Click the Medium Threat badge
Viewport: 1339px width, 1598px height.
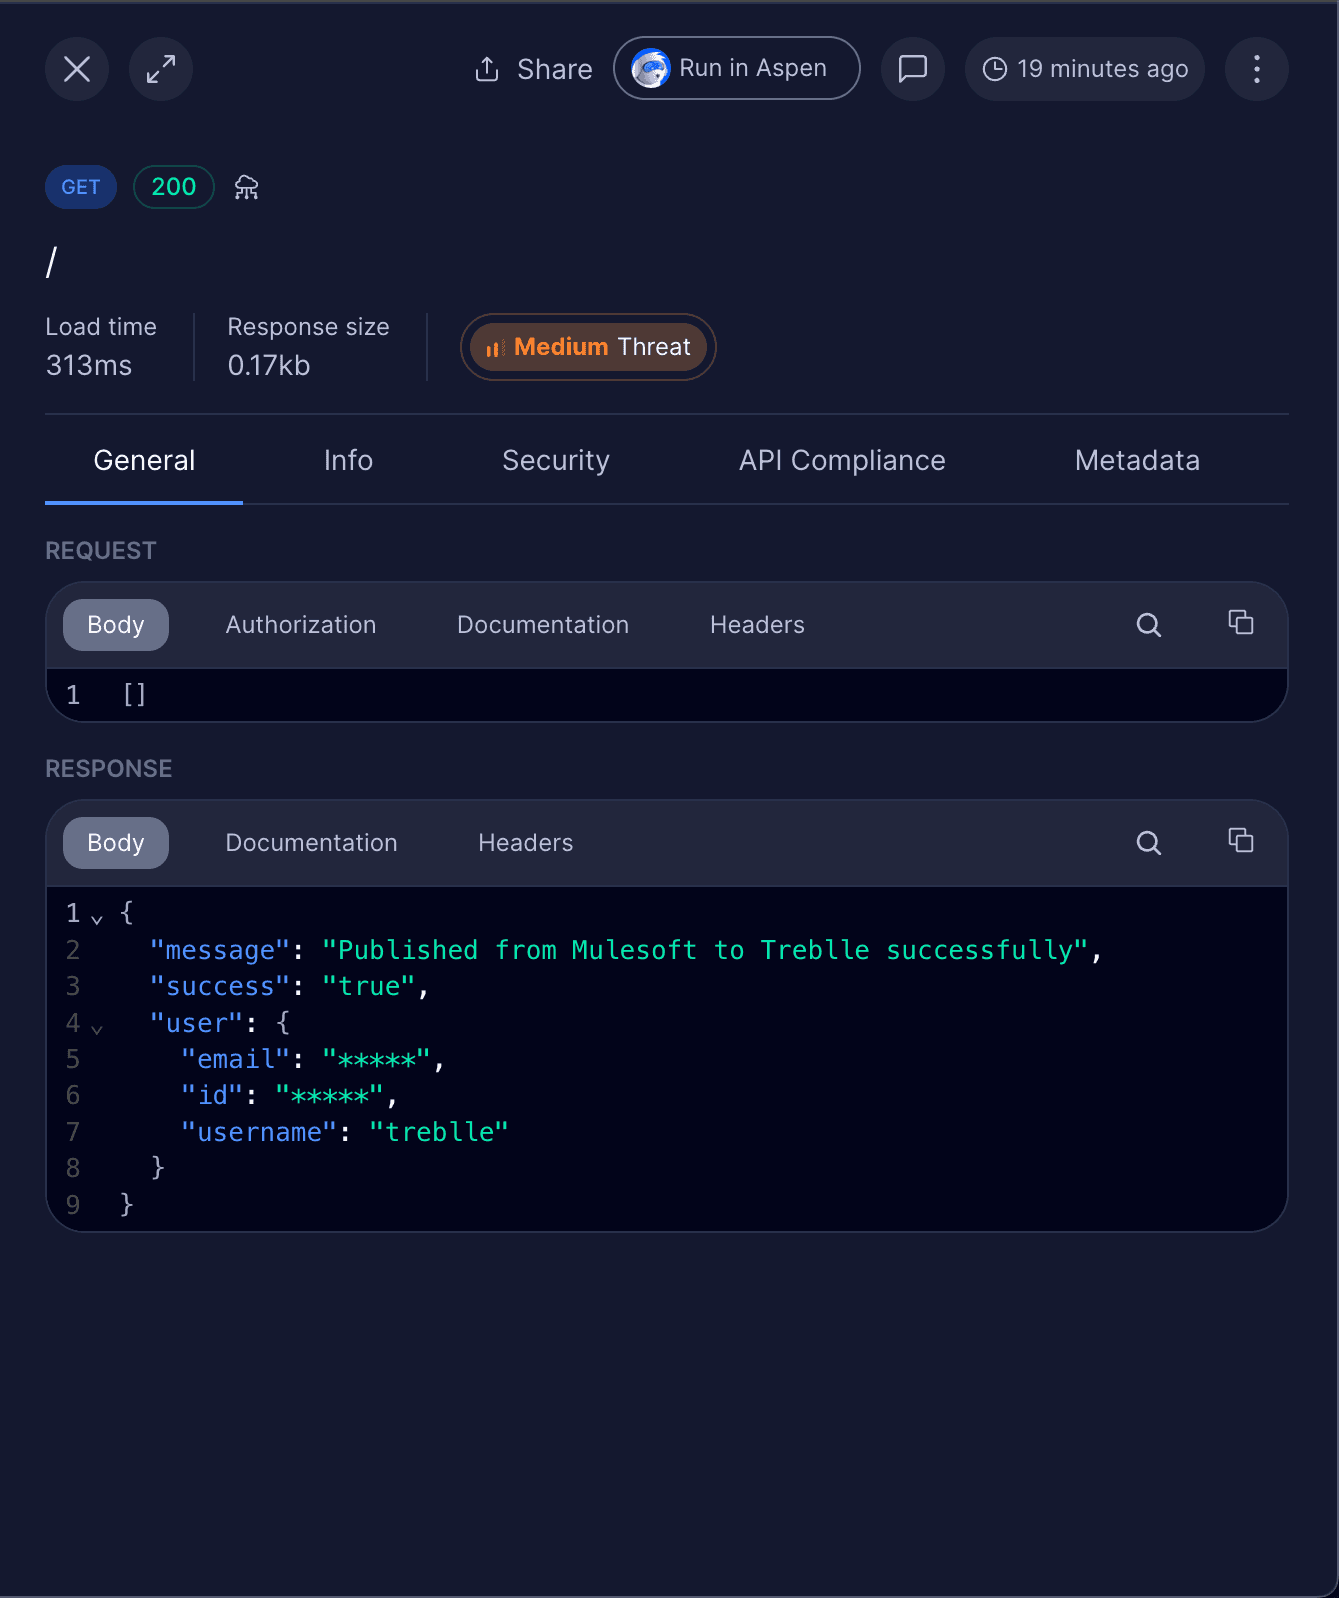[x=588, y=347]
